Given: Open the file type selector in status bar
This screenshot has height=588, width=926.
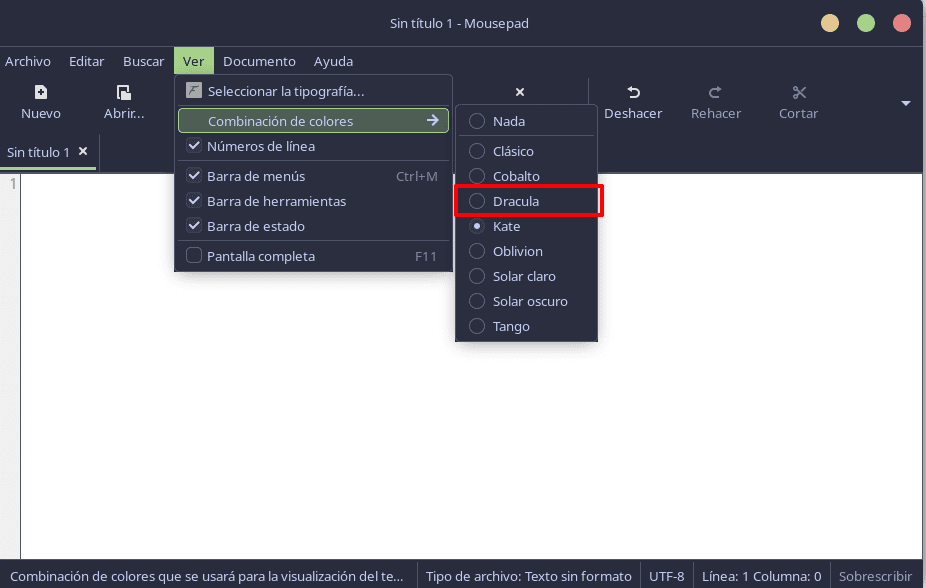Looking at the screenshot, I should click(528, 576).
